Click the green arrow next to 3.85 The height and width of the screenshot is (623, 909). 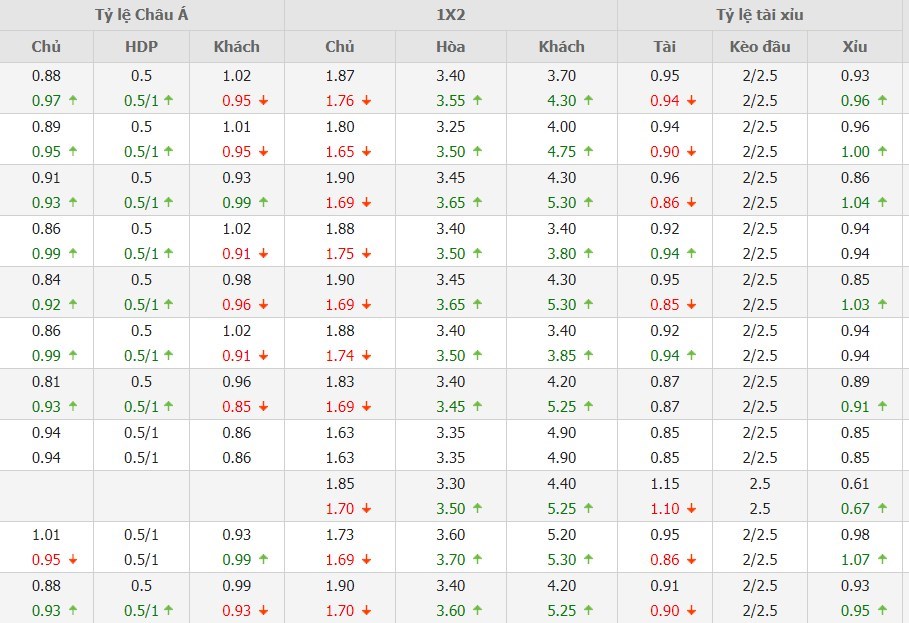pos(588,355)
